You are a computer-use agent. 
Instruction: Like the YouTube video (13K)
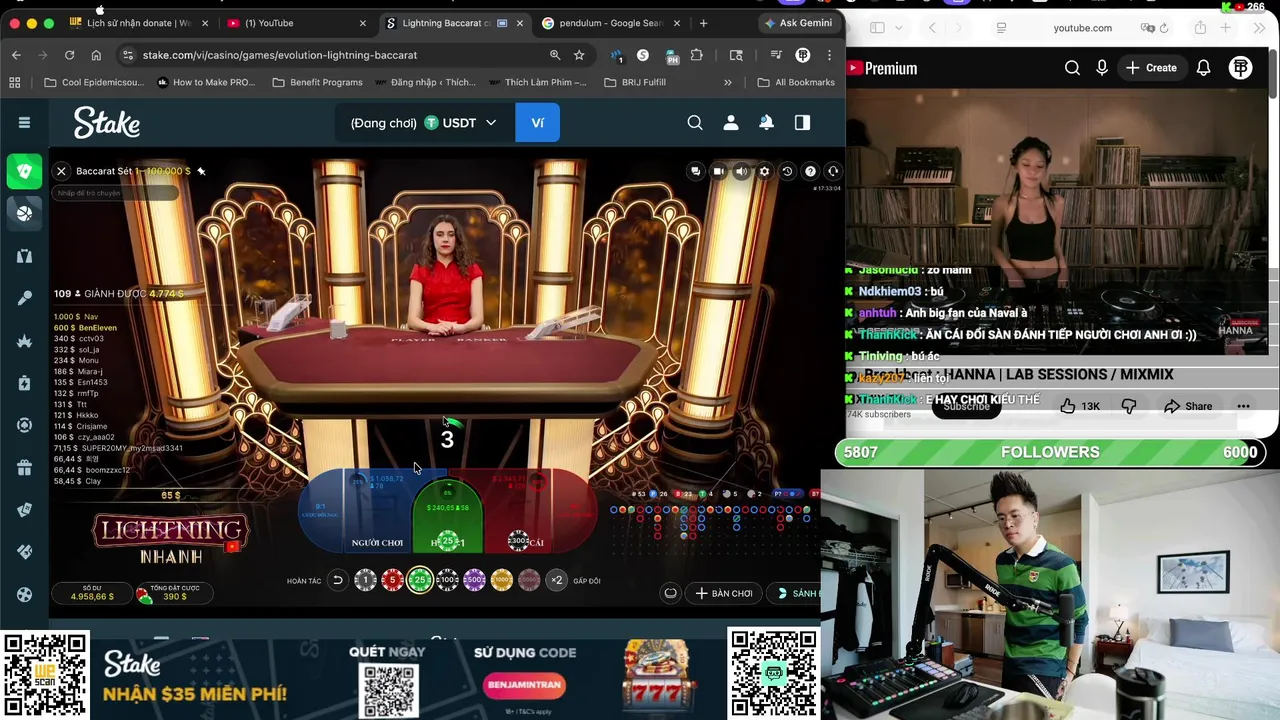coord(1079,406)
